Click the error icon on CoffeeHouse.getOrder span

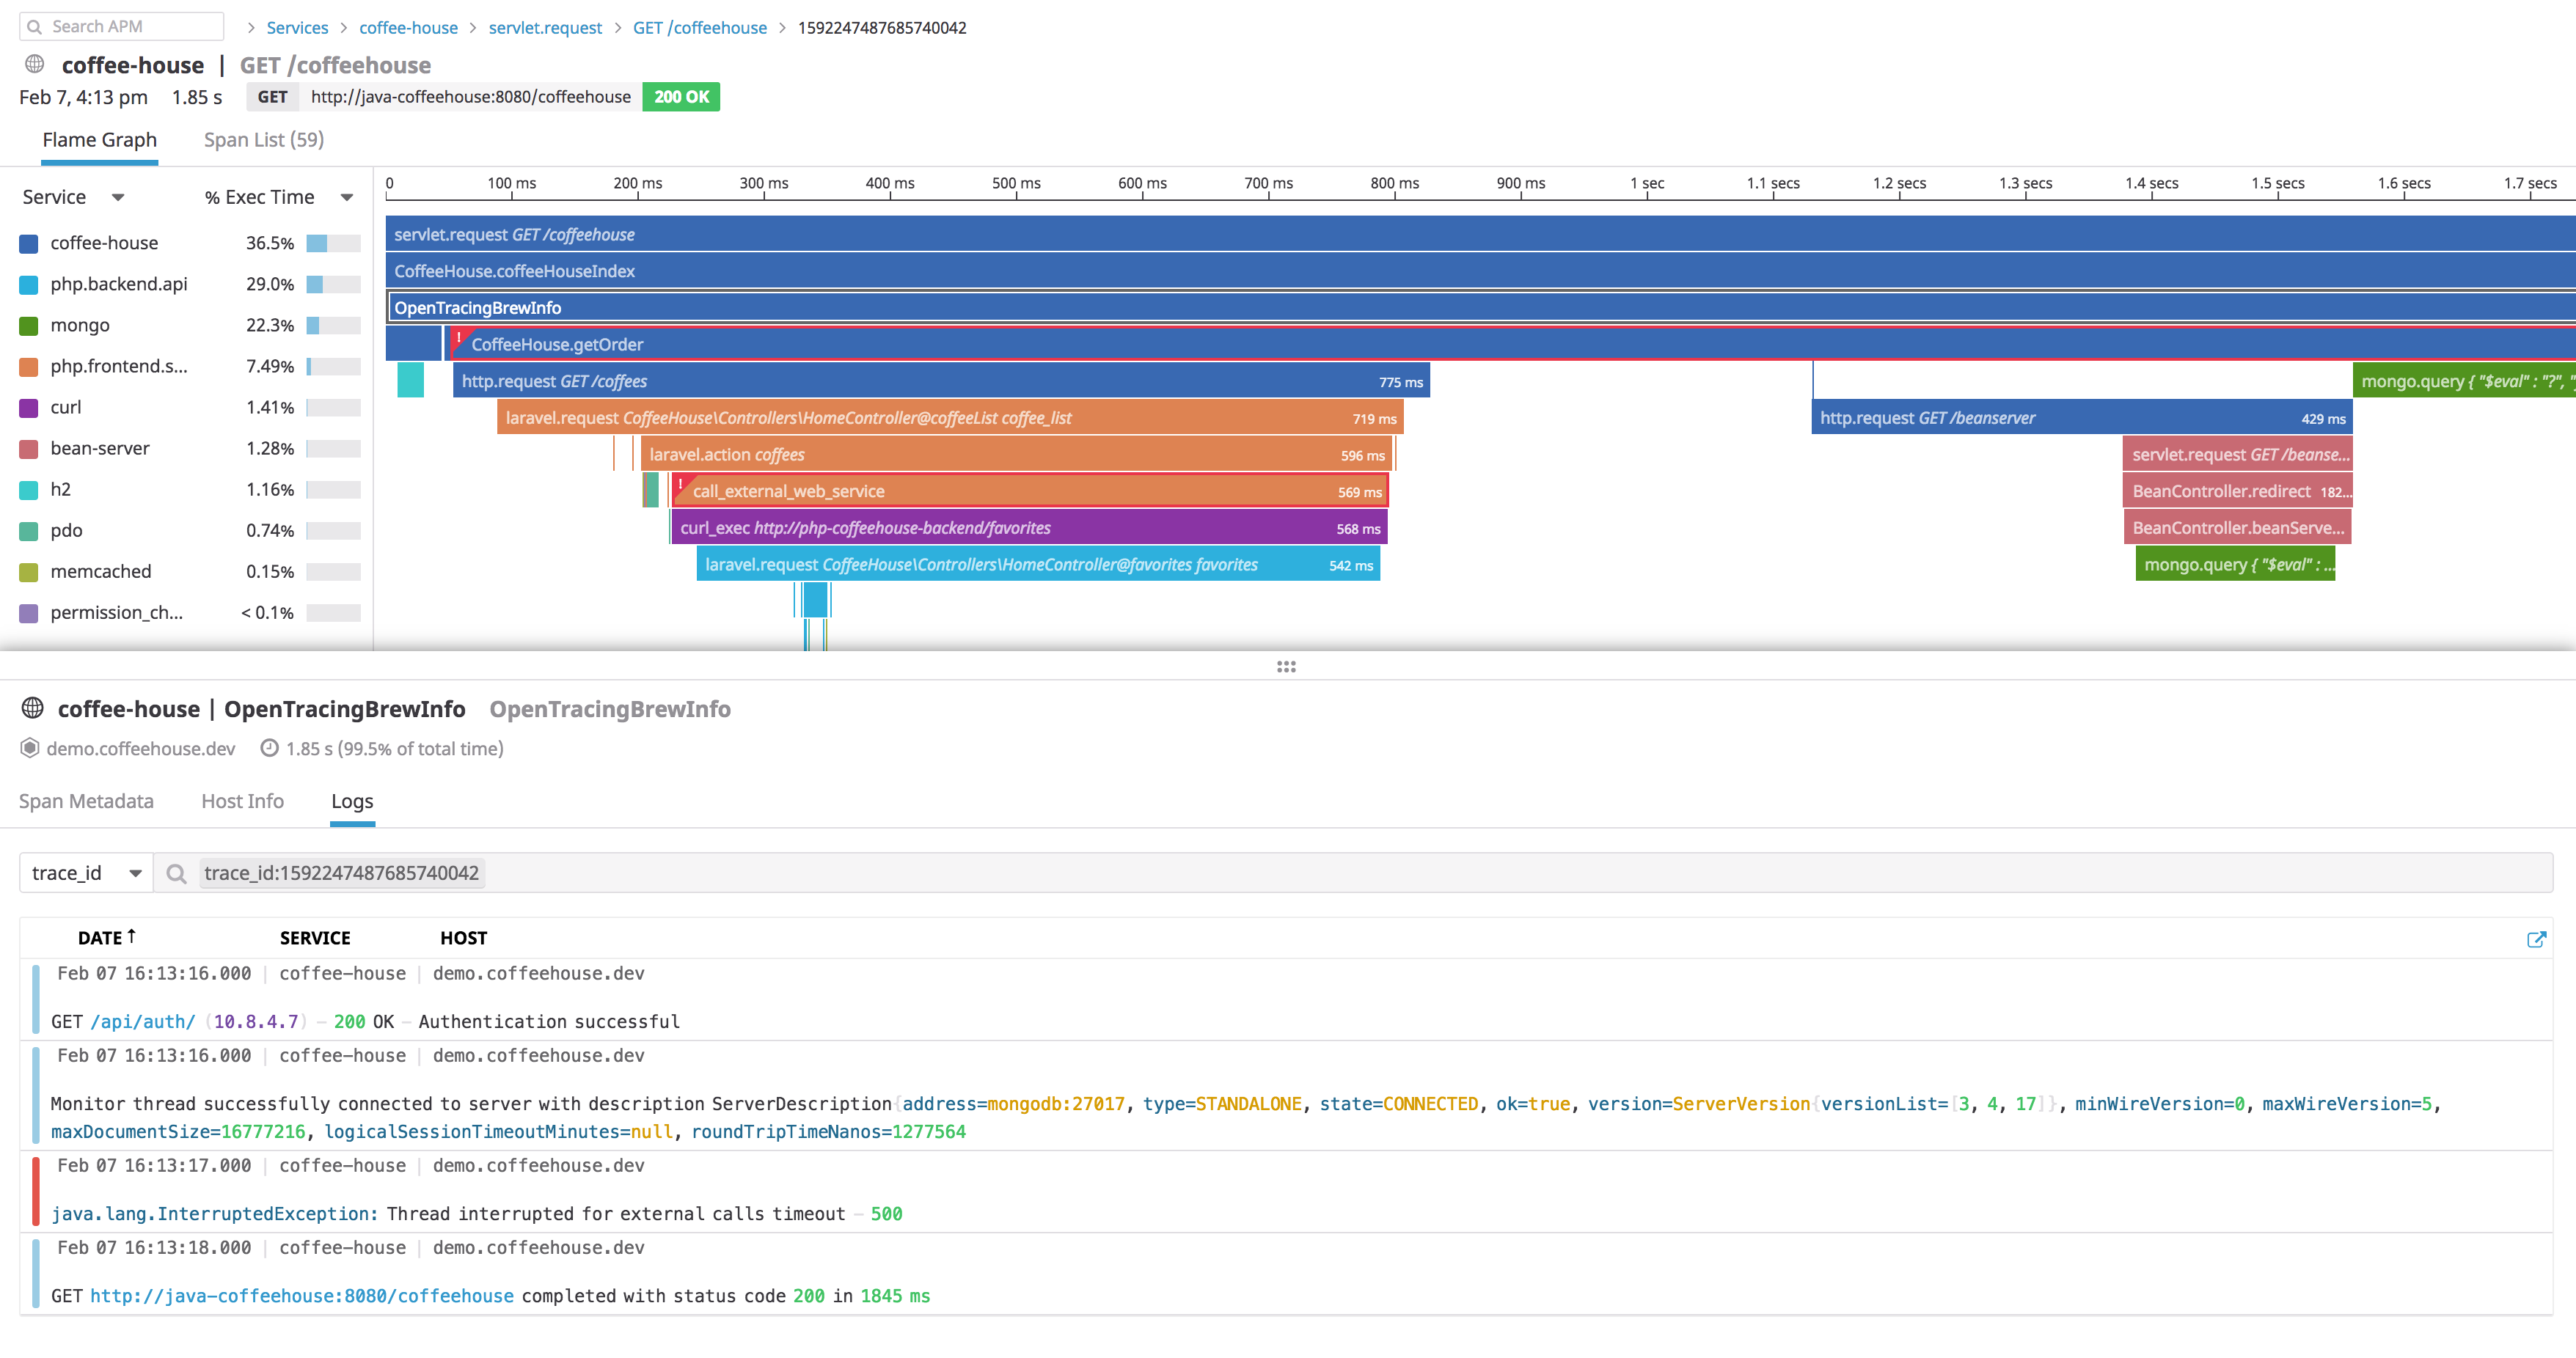coord(459,338)
